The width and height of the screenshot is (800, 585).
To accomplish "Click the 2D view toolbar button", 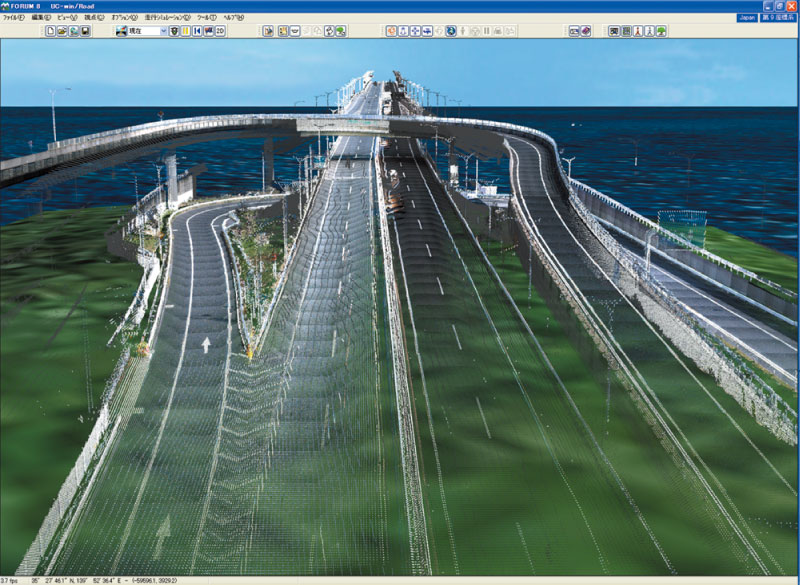I will tap(220, 31).
